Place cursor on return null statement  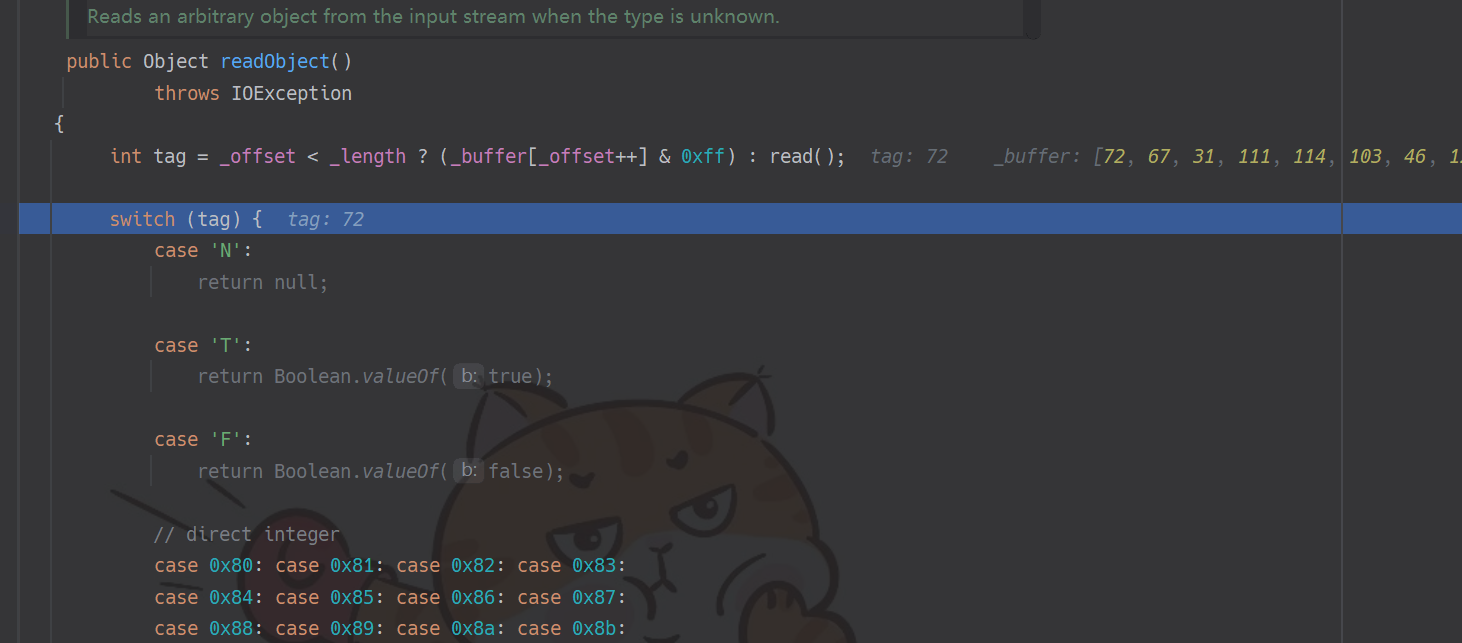coord(262,283)
